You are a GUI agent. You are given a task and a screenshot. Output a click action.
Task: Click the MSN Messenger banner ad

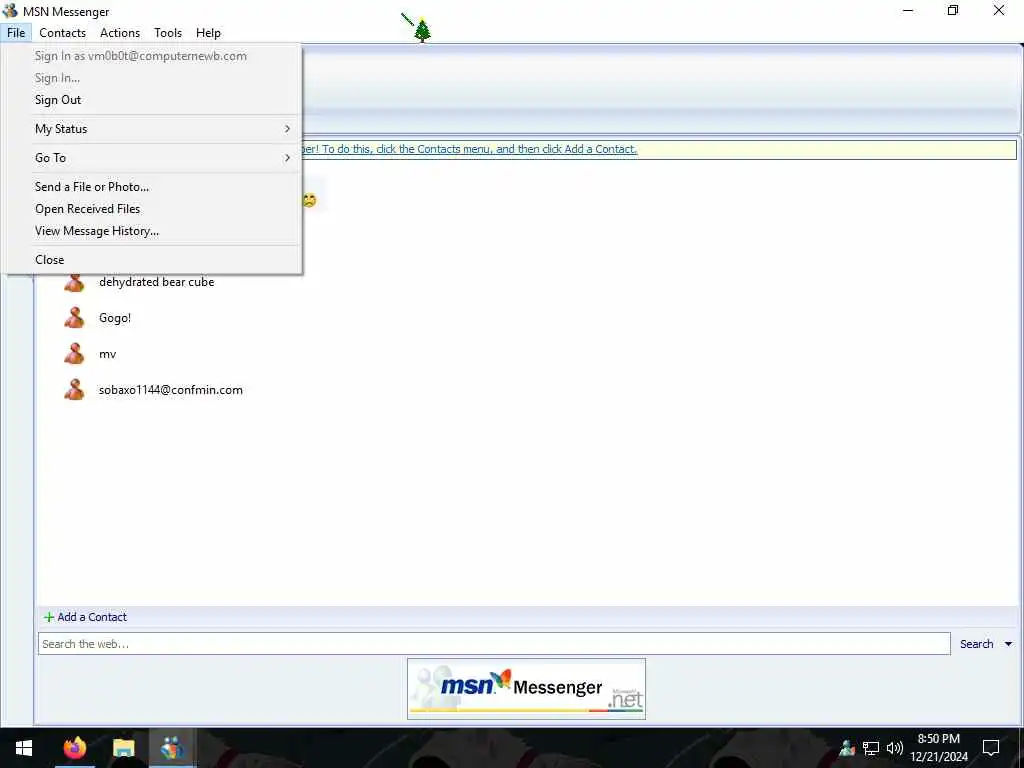pyautogui.click(x=526, y=689)
